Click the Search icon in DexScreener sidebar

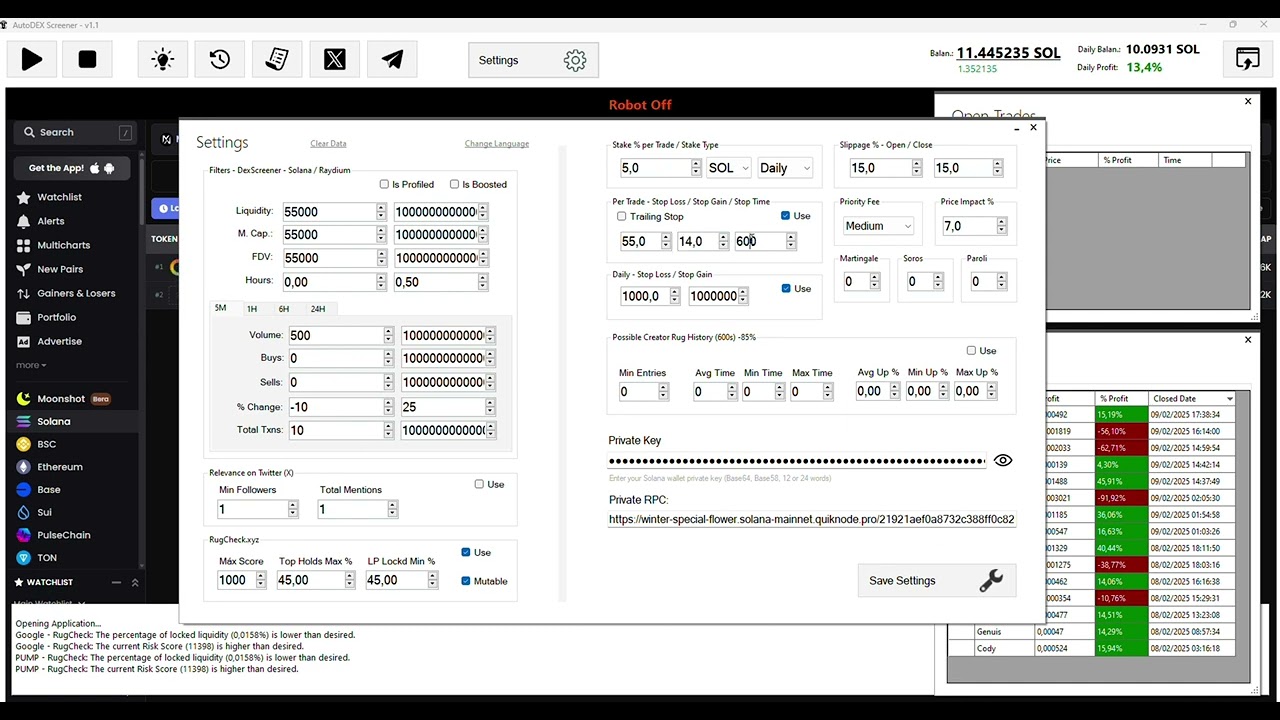(27, 132)
